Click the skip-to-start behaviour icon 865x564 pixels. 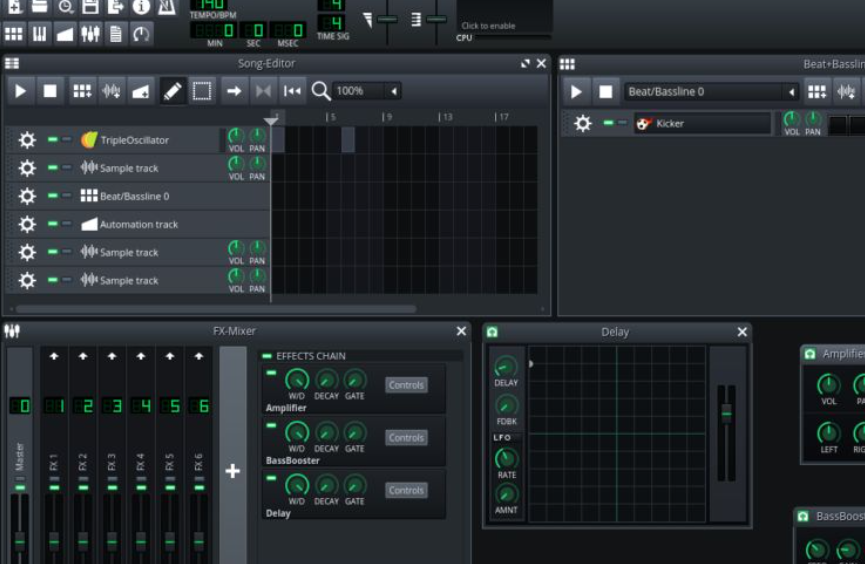pyautogui.click(x=292, y=91)
